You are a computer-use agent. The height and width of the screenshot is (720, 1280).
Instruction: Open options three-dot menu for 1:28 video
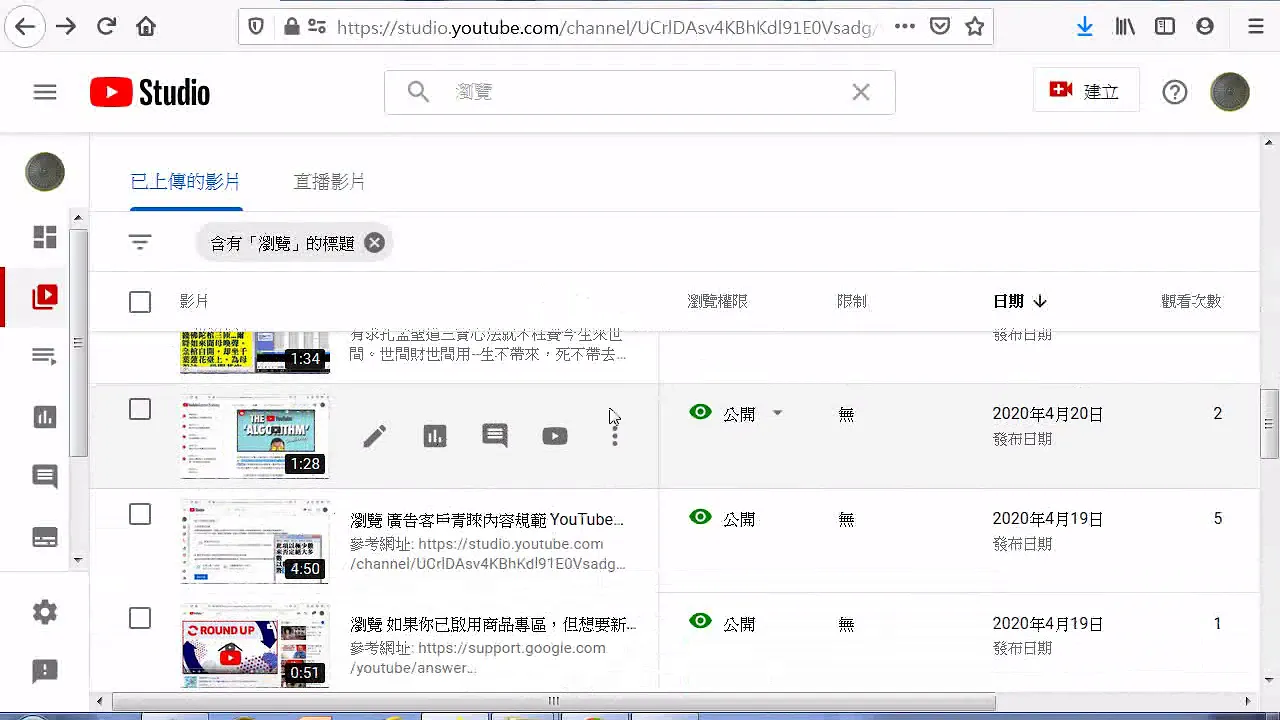point(614,436)
